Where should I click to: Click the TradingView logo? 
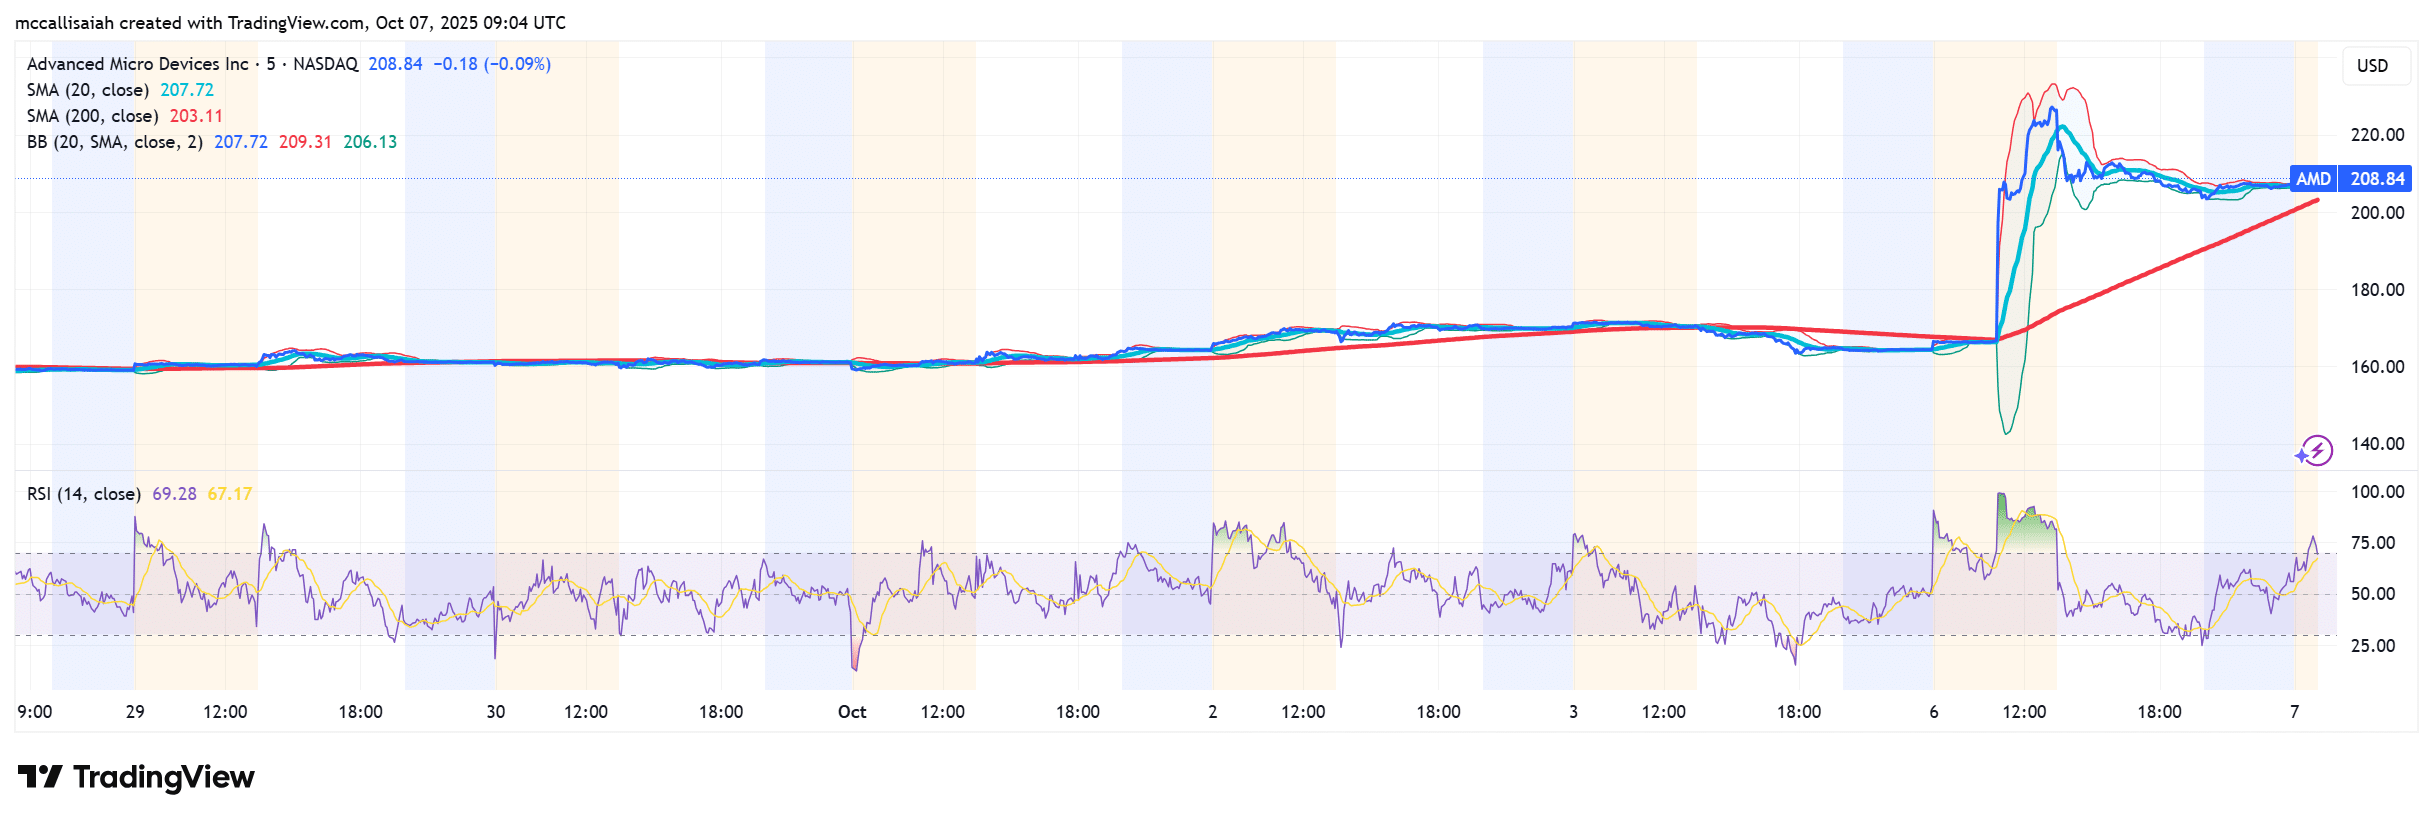click(136, 777)
